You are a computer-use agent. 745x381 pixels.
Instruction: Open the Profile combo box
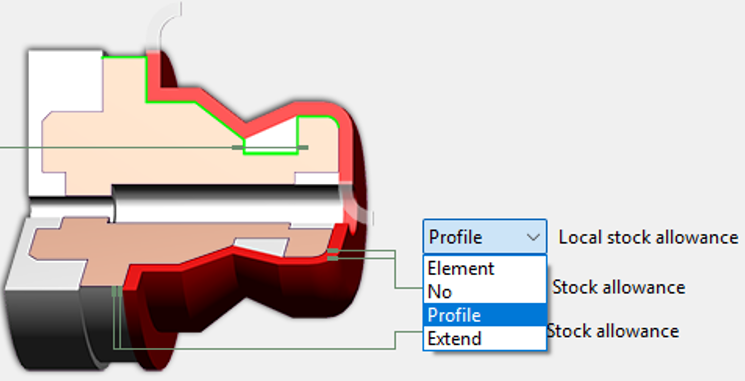click(485, 237)
